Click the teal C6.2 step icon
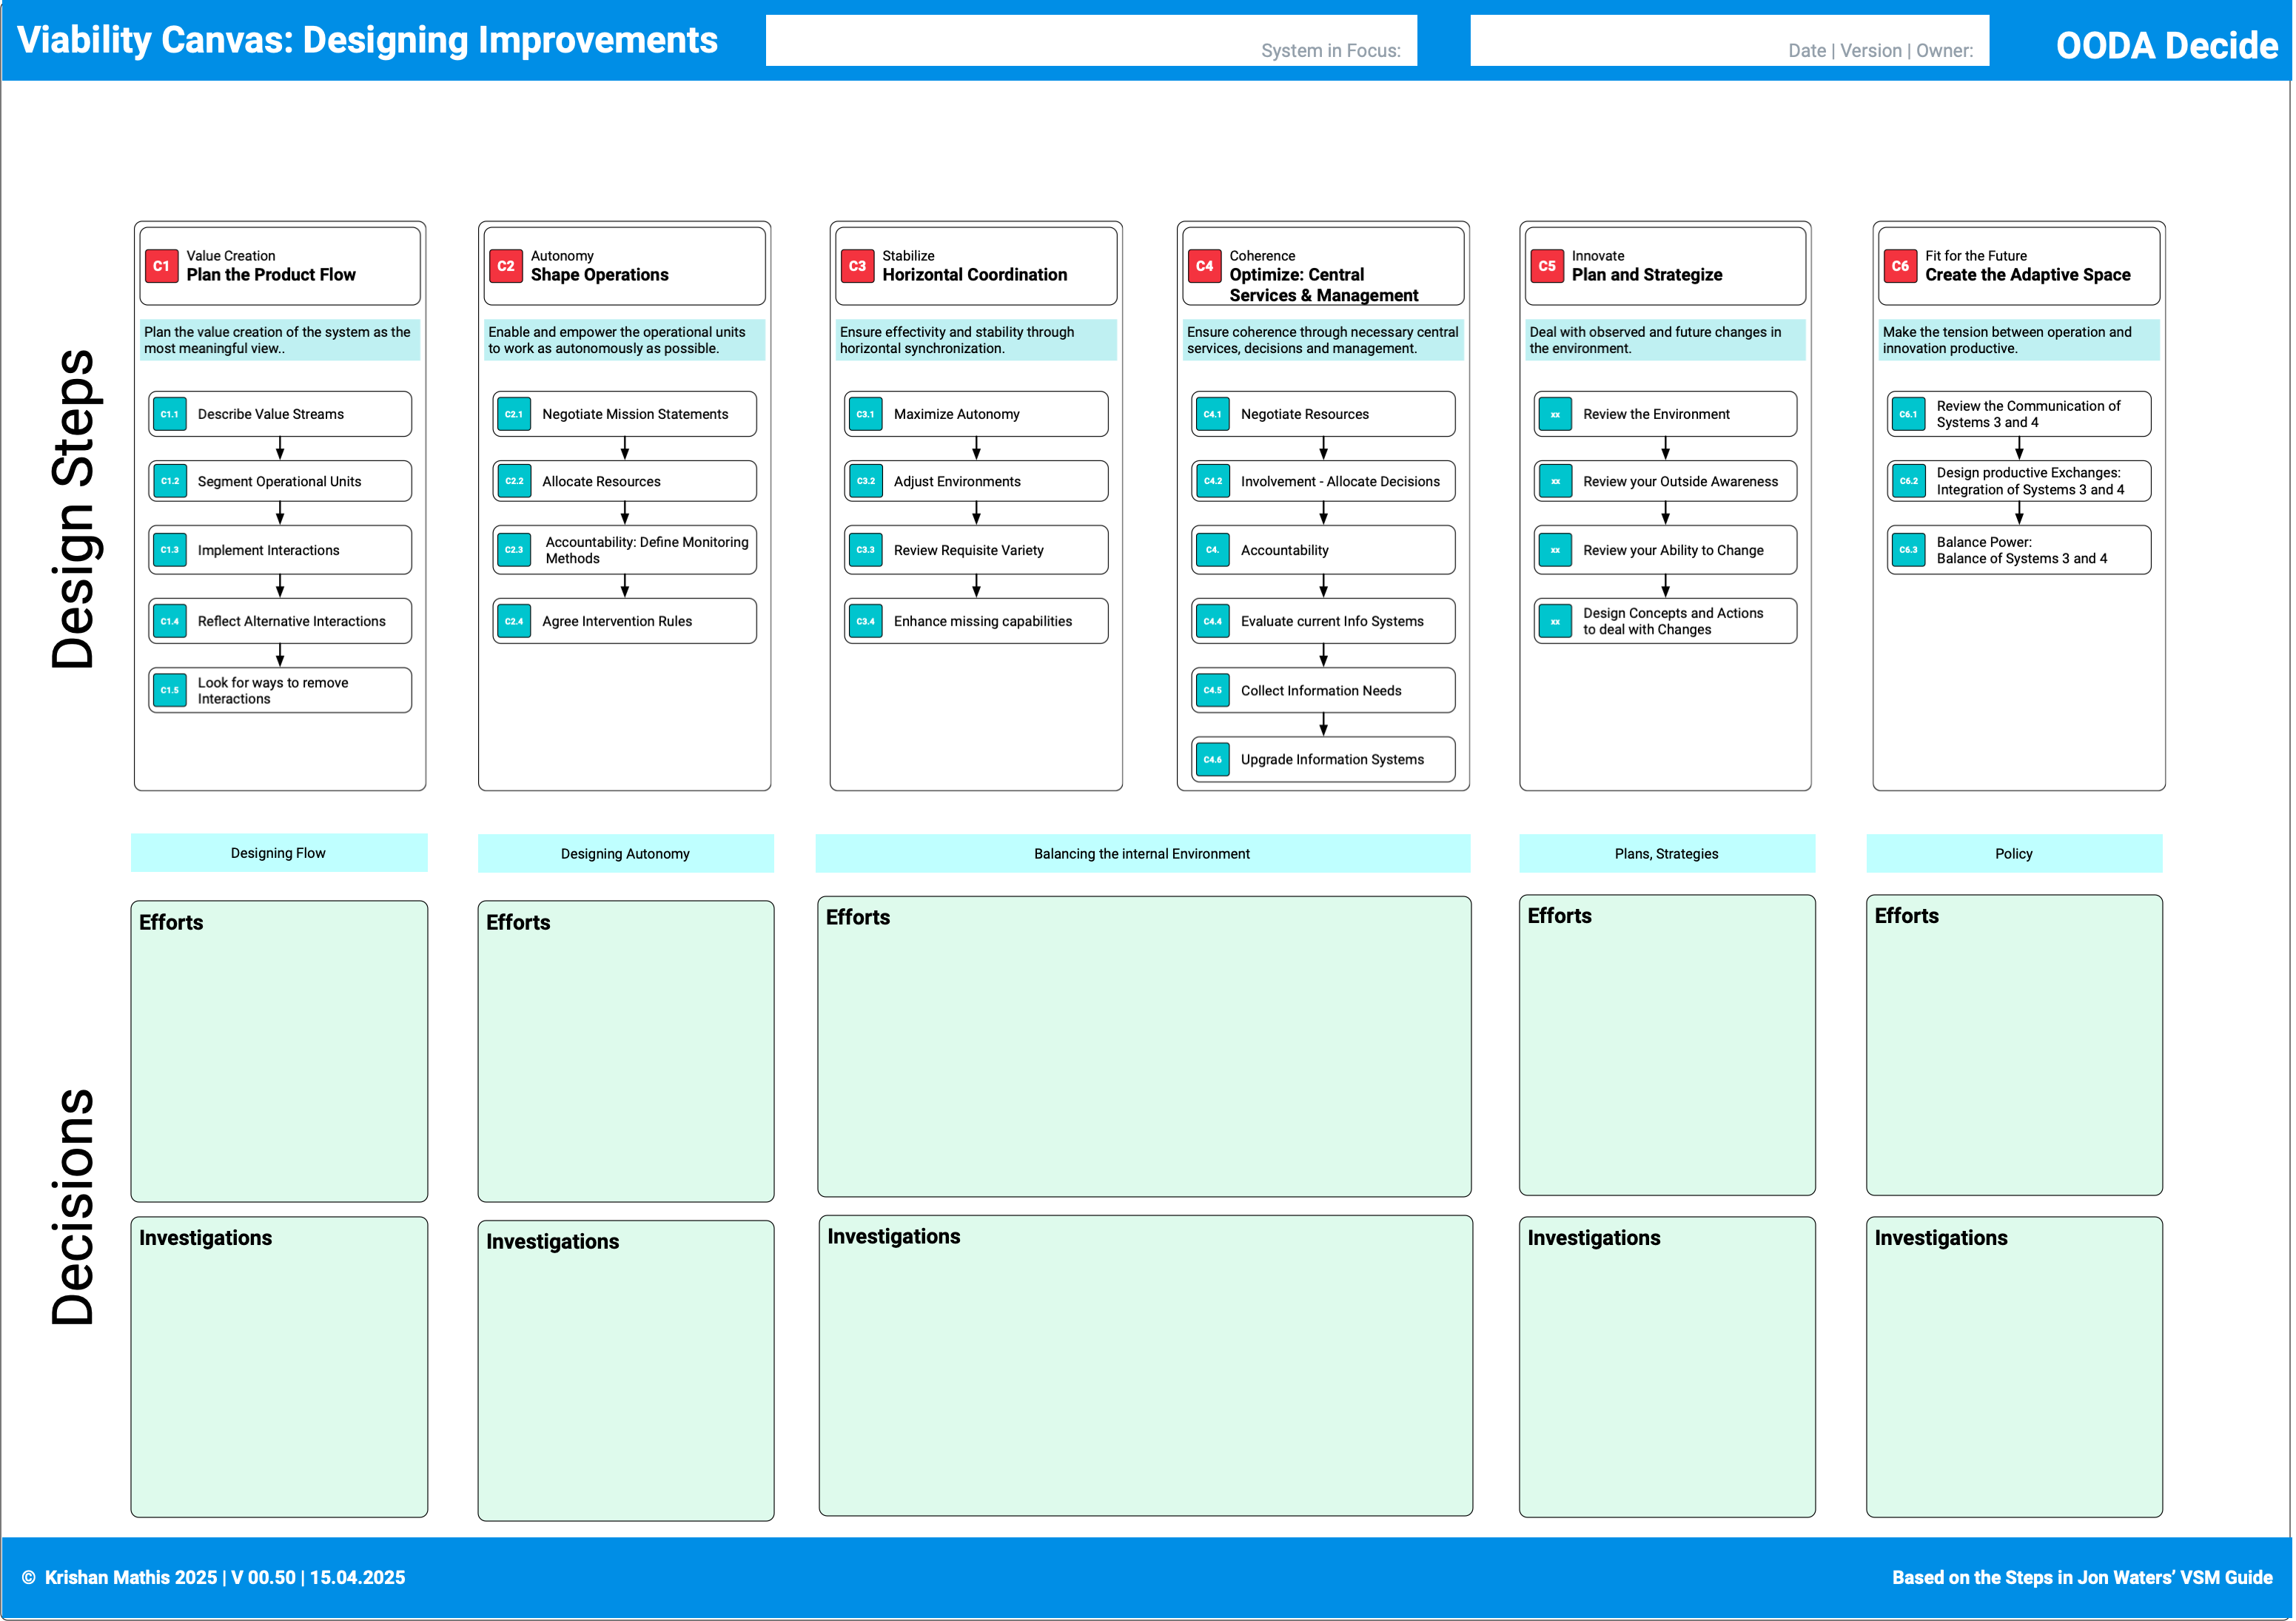This screenshot has height=1621, width=2296. point(1908,481)
